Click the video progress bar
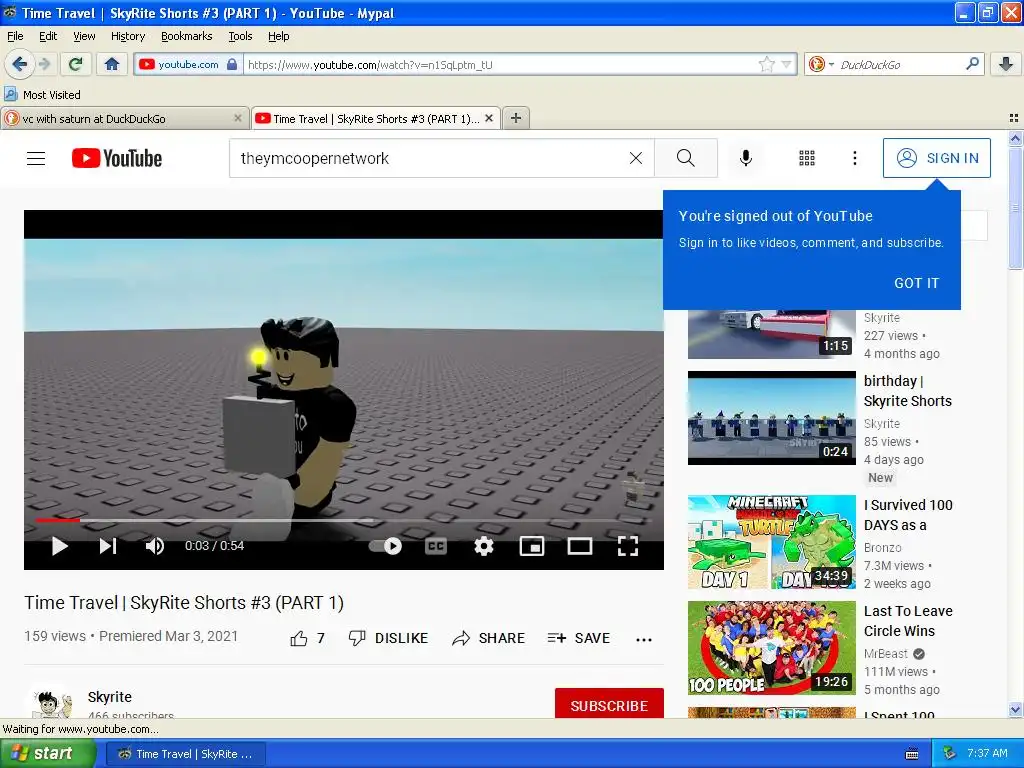Viewport: 1024px width, 768px height. point(344,520)
